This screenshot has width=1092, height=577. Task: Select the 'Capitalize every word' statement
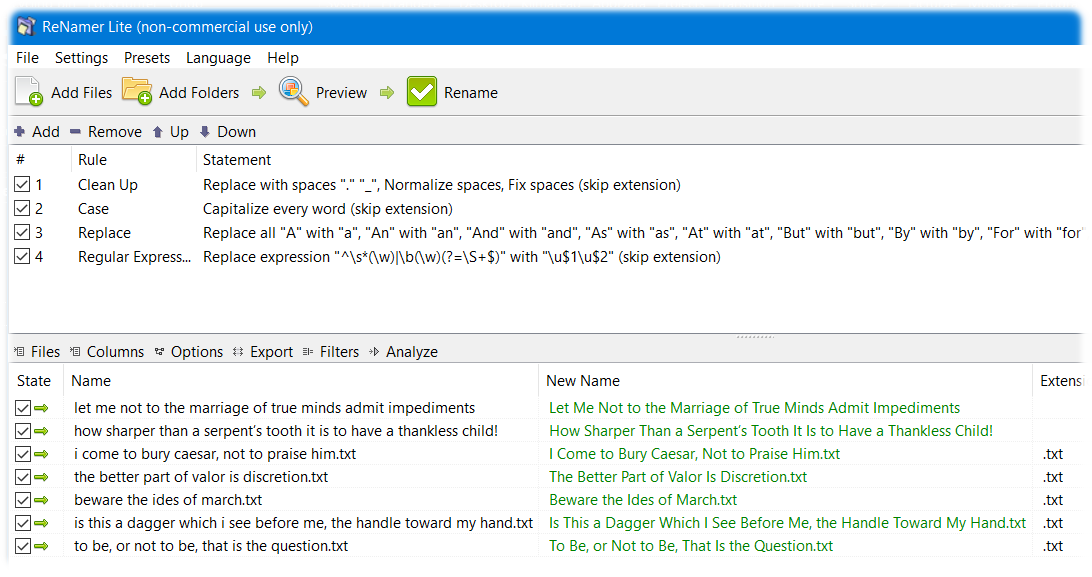click(x=327, y=209)
